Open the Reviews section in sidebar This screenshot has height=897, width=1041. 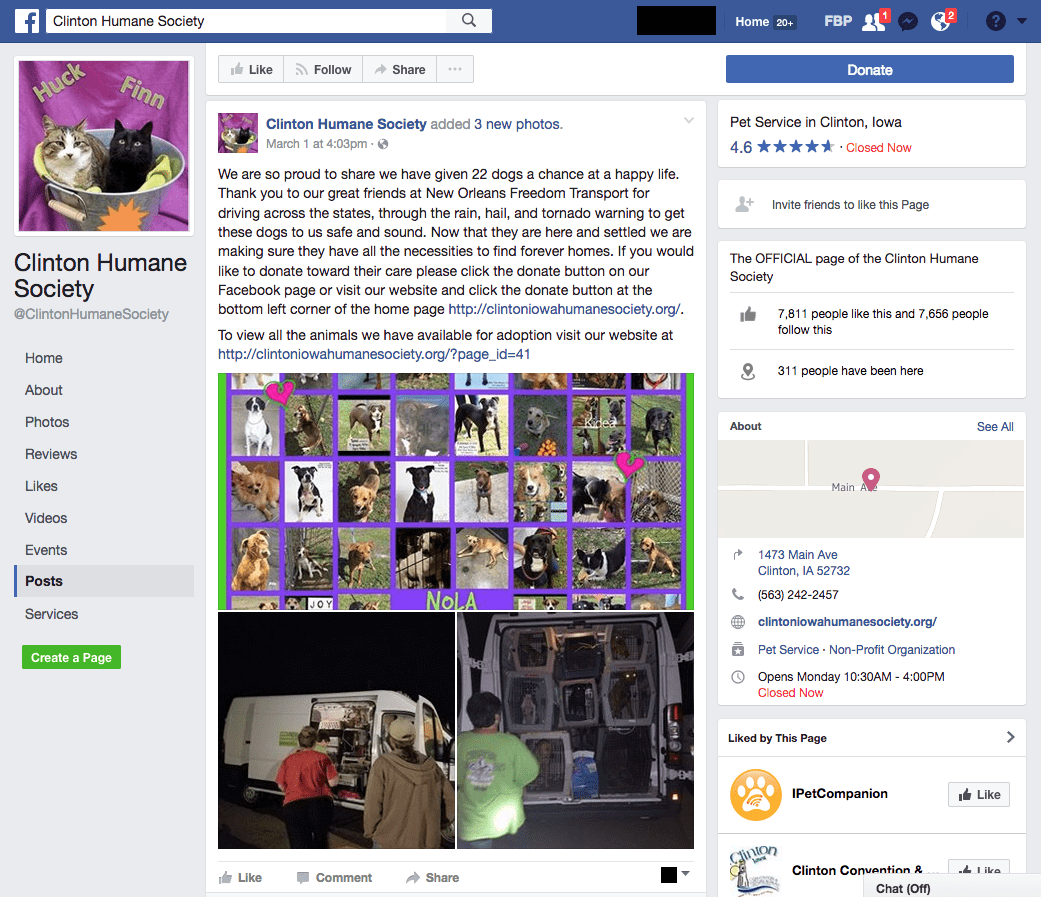[x=51, y=453]
